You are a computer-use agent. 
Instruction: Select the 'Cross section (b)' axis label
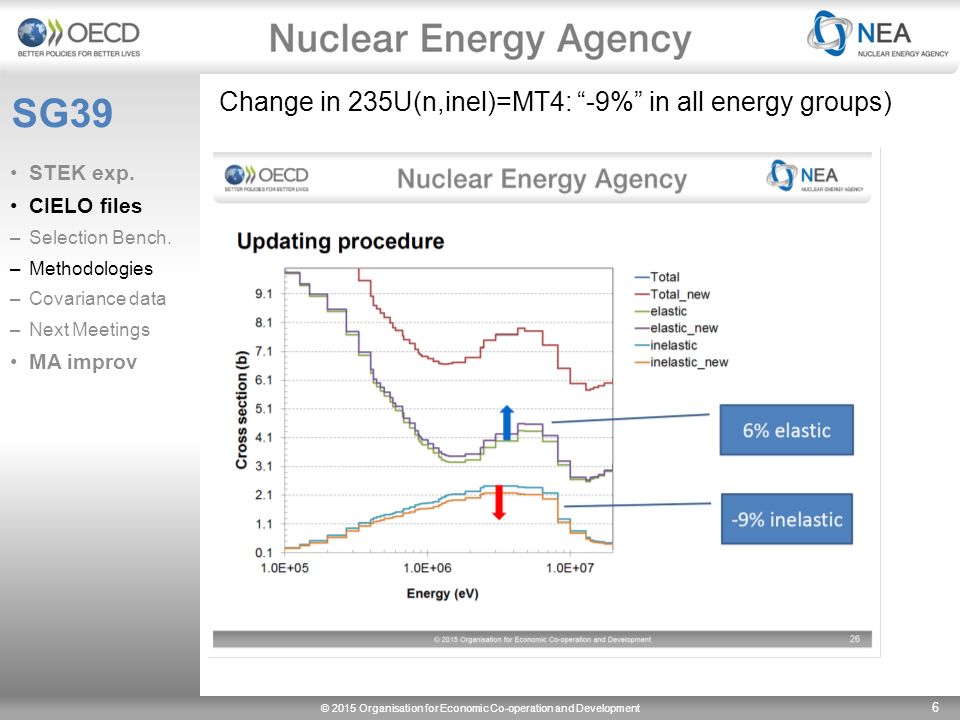(241, 410)
